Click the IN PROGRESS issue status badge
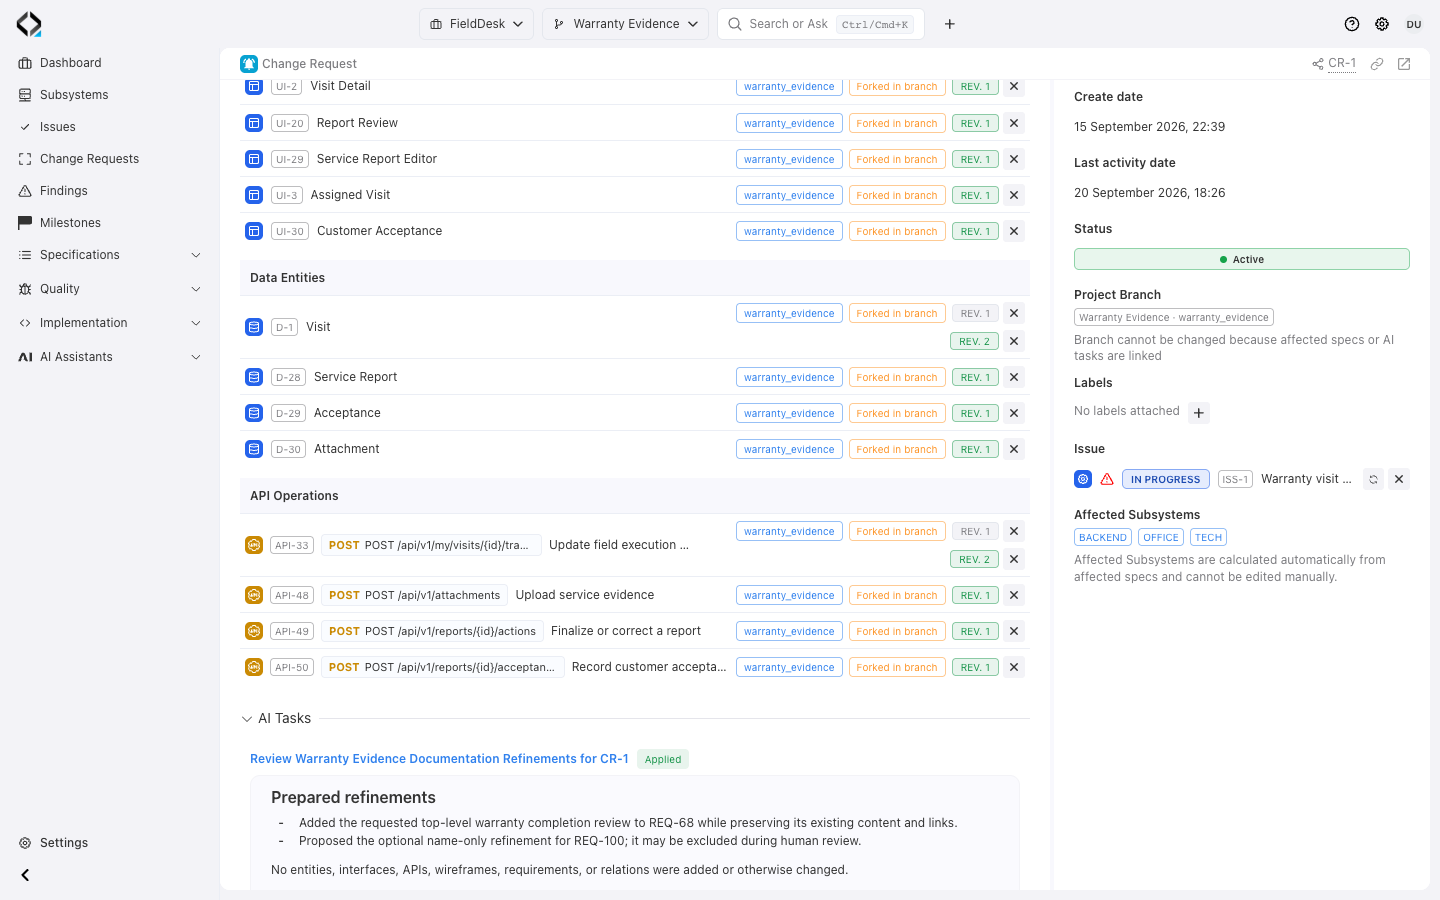This screenshot has height=900, width=1440. (1165, 479)
